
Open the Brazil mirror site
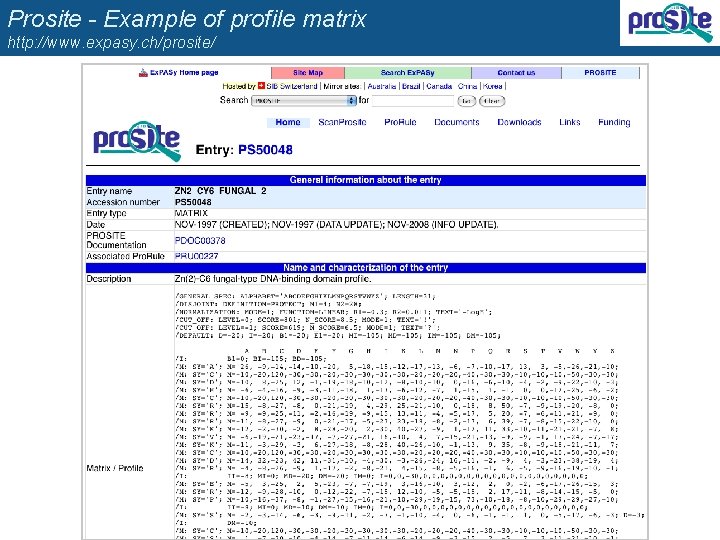(411, 86)
